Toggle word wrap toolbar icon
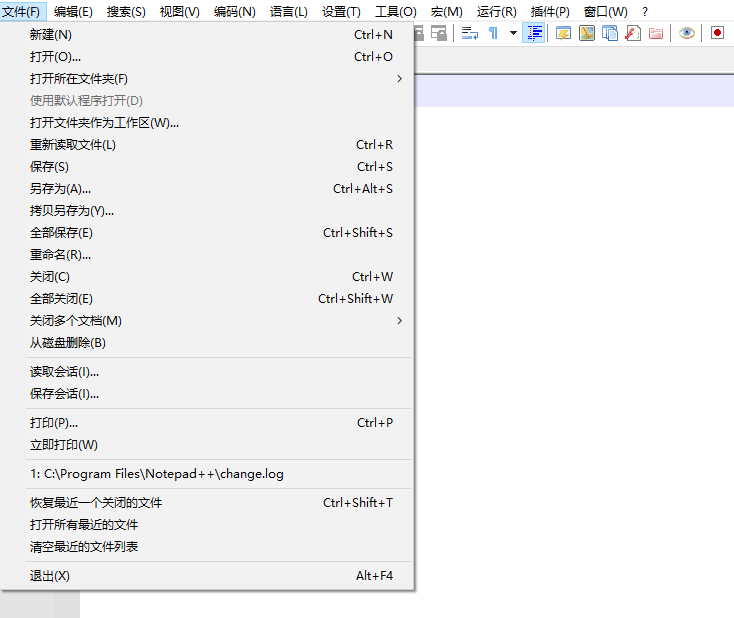 pyautogui.click(x=470, y=33)
